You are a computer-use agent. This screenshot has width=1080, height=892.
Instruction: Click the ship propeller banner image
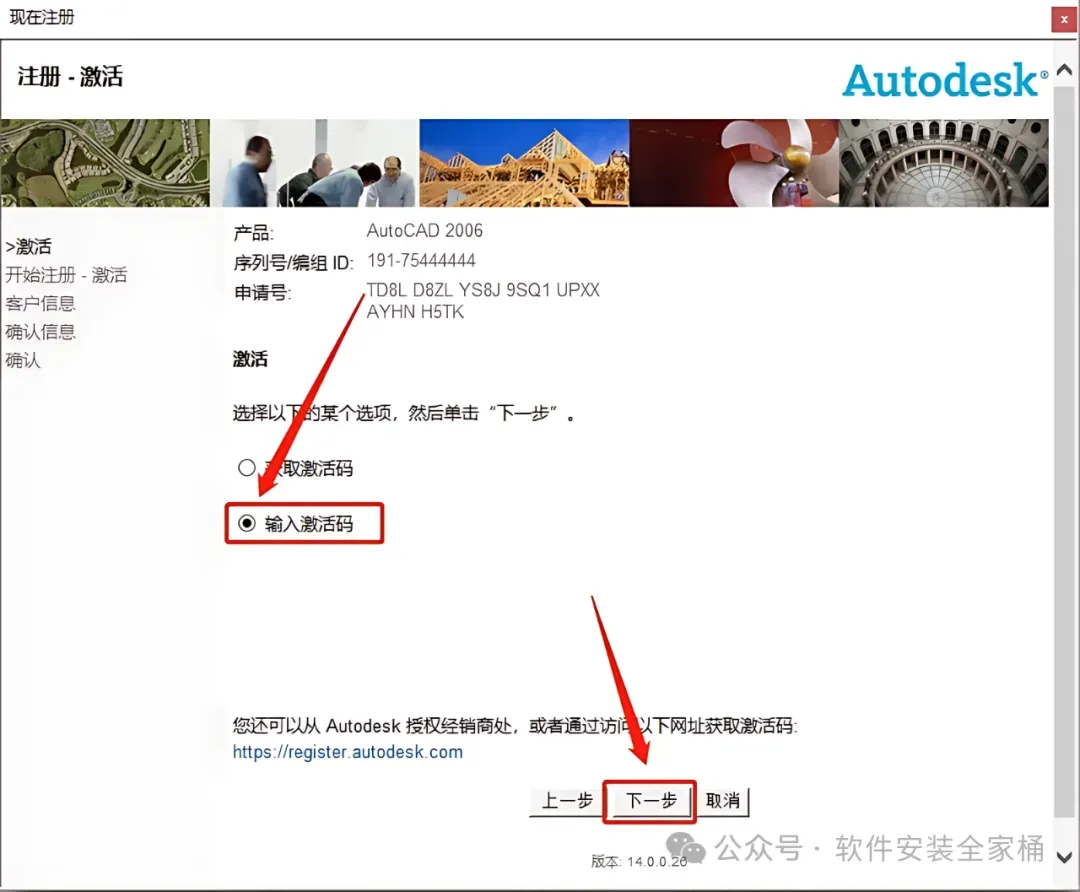[x=734, y=163]
